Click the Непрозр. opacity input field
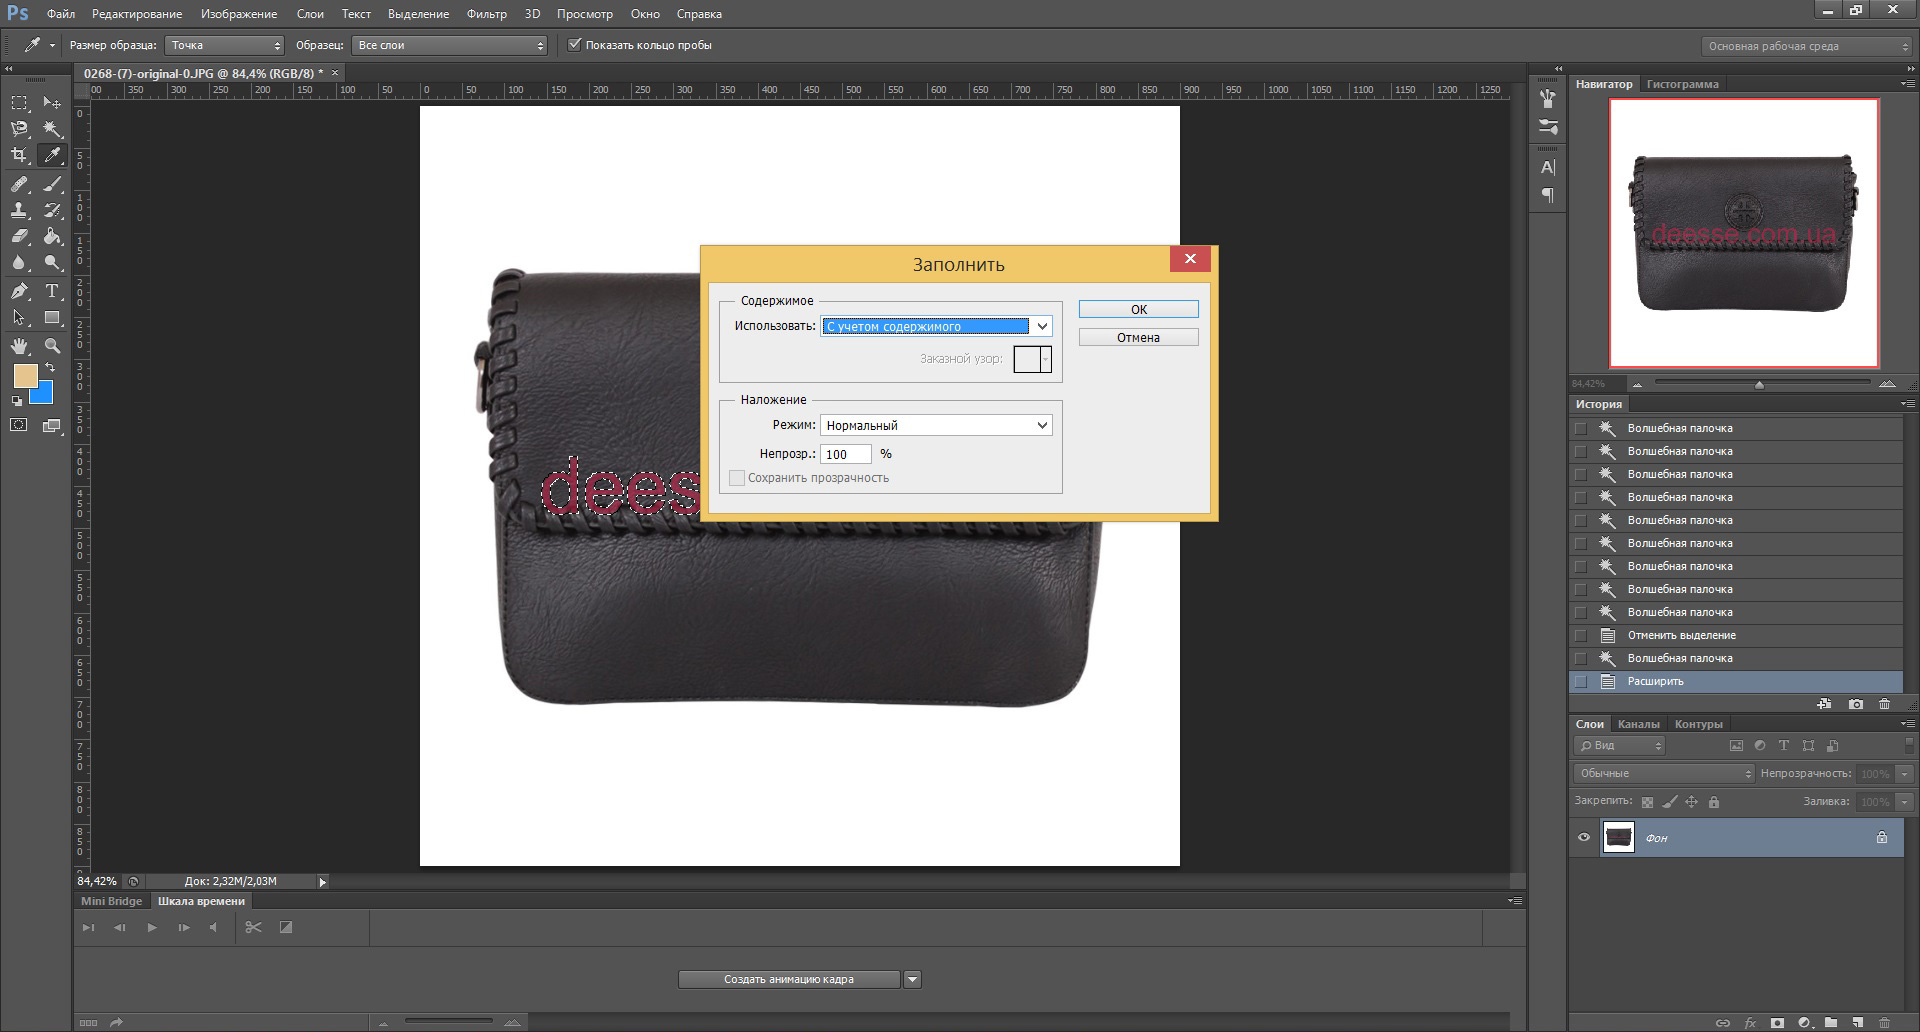The width and height of the screenshot is (1920, 1032). tap(845, 454)
